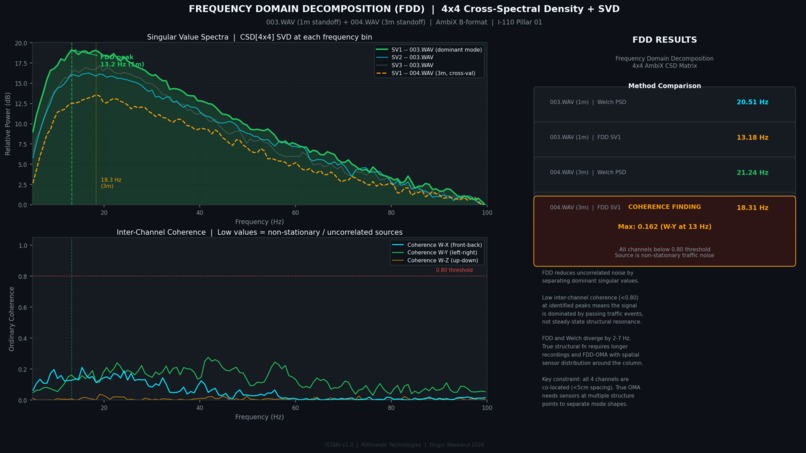806x453 pixels.
Task: Click the '20.51 Hz' value
Action: (x=752, y=102)
